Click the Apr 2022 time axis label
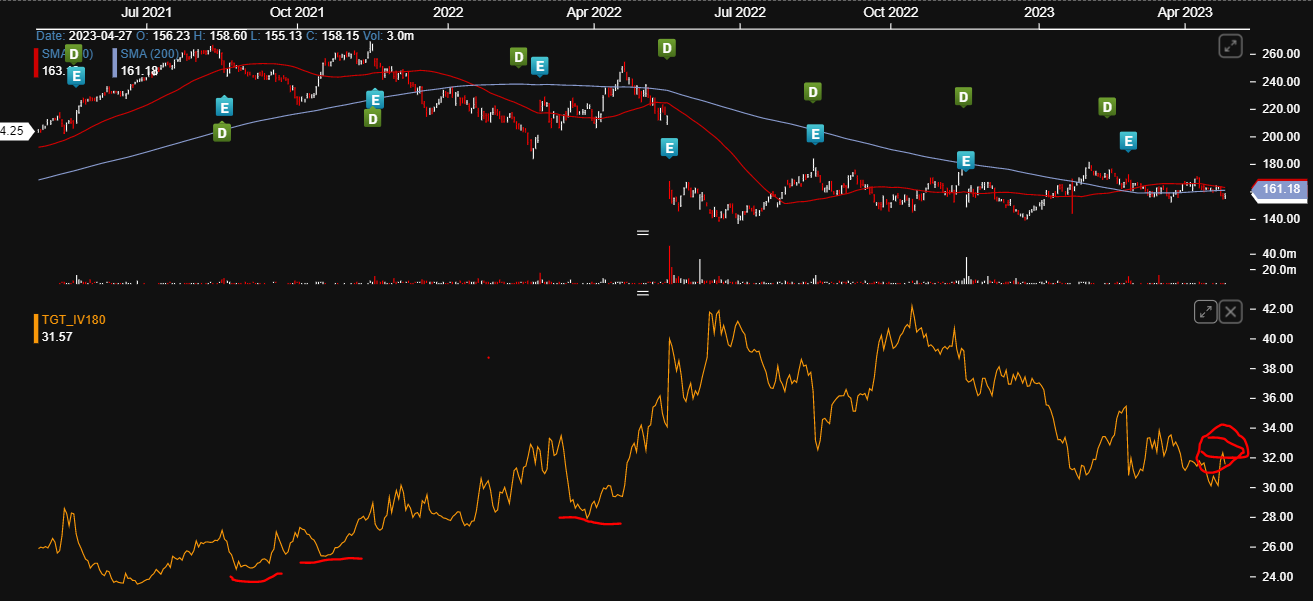The image size is (1313, 601). [x=594, y=12]
